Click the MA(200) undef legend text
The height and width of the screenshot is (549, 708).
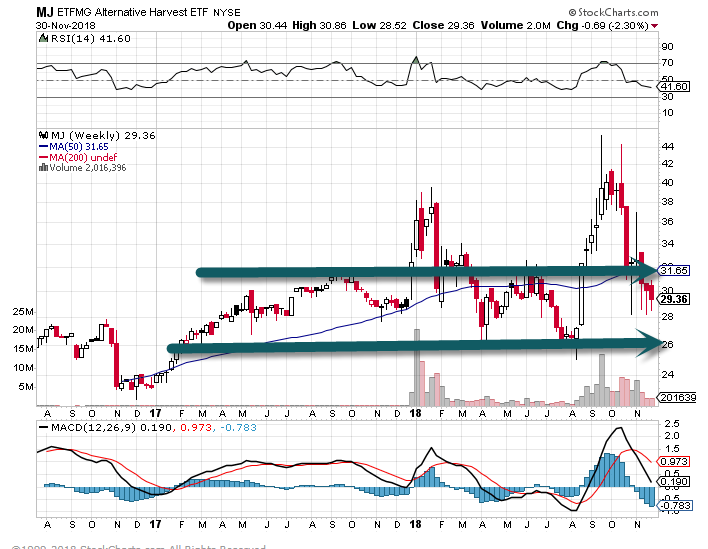point(83,157)
